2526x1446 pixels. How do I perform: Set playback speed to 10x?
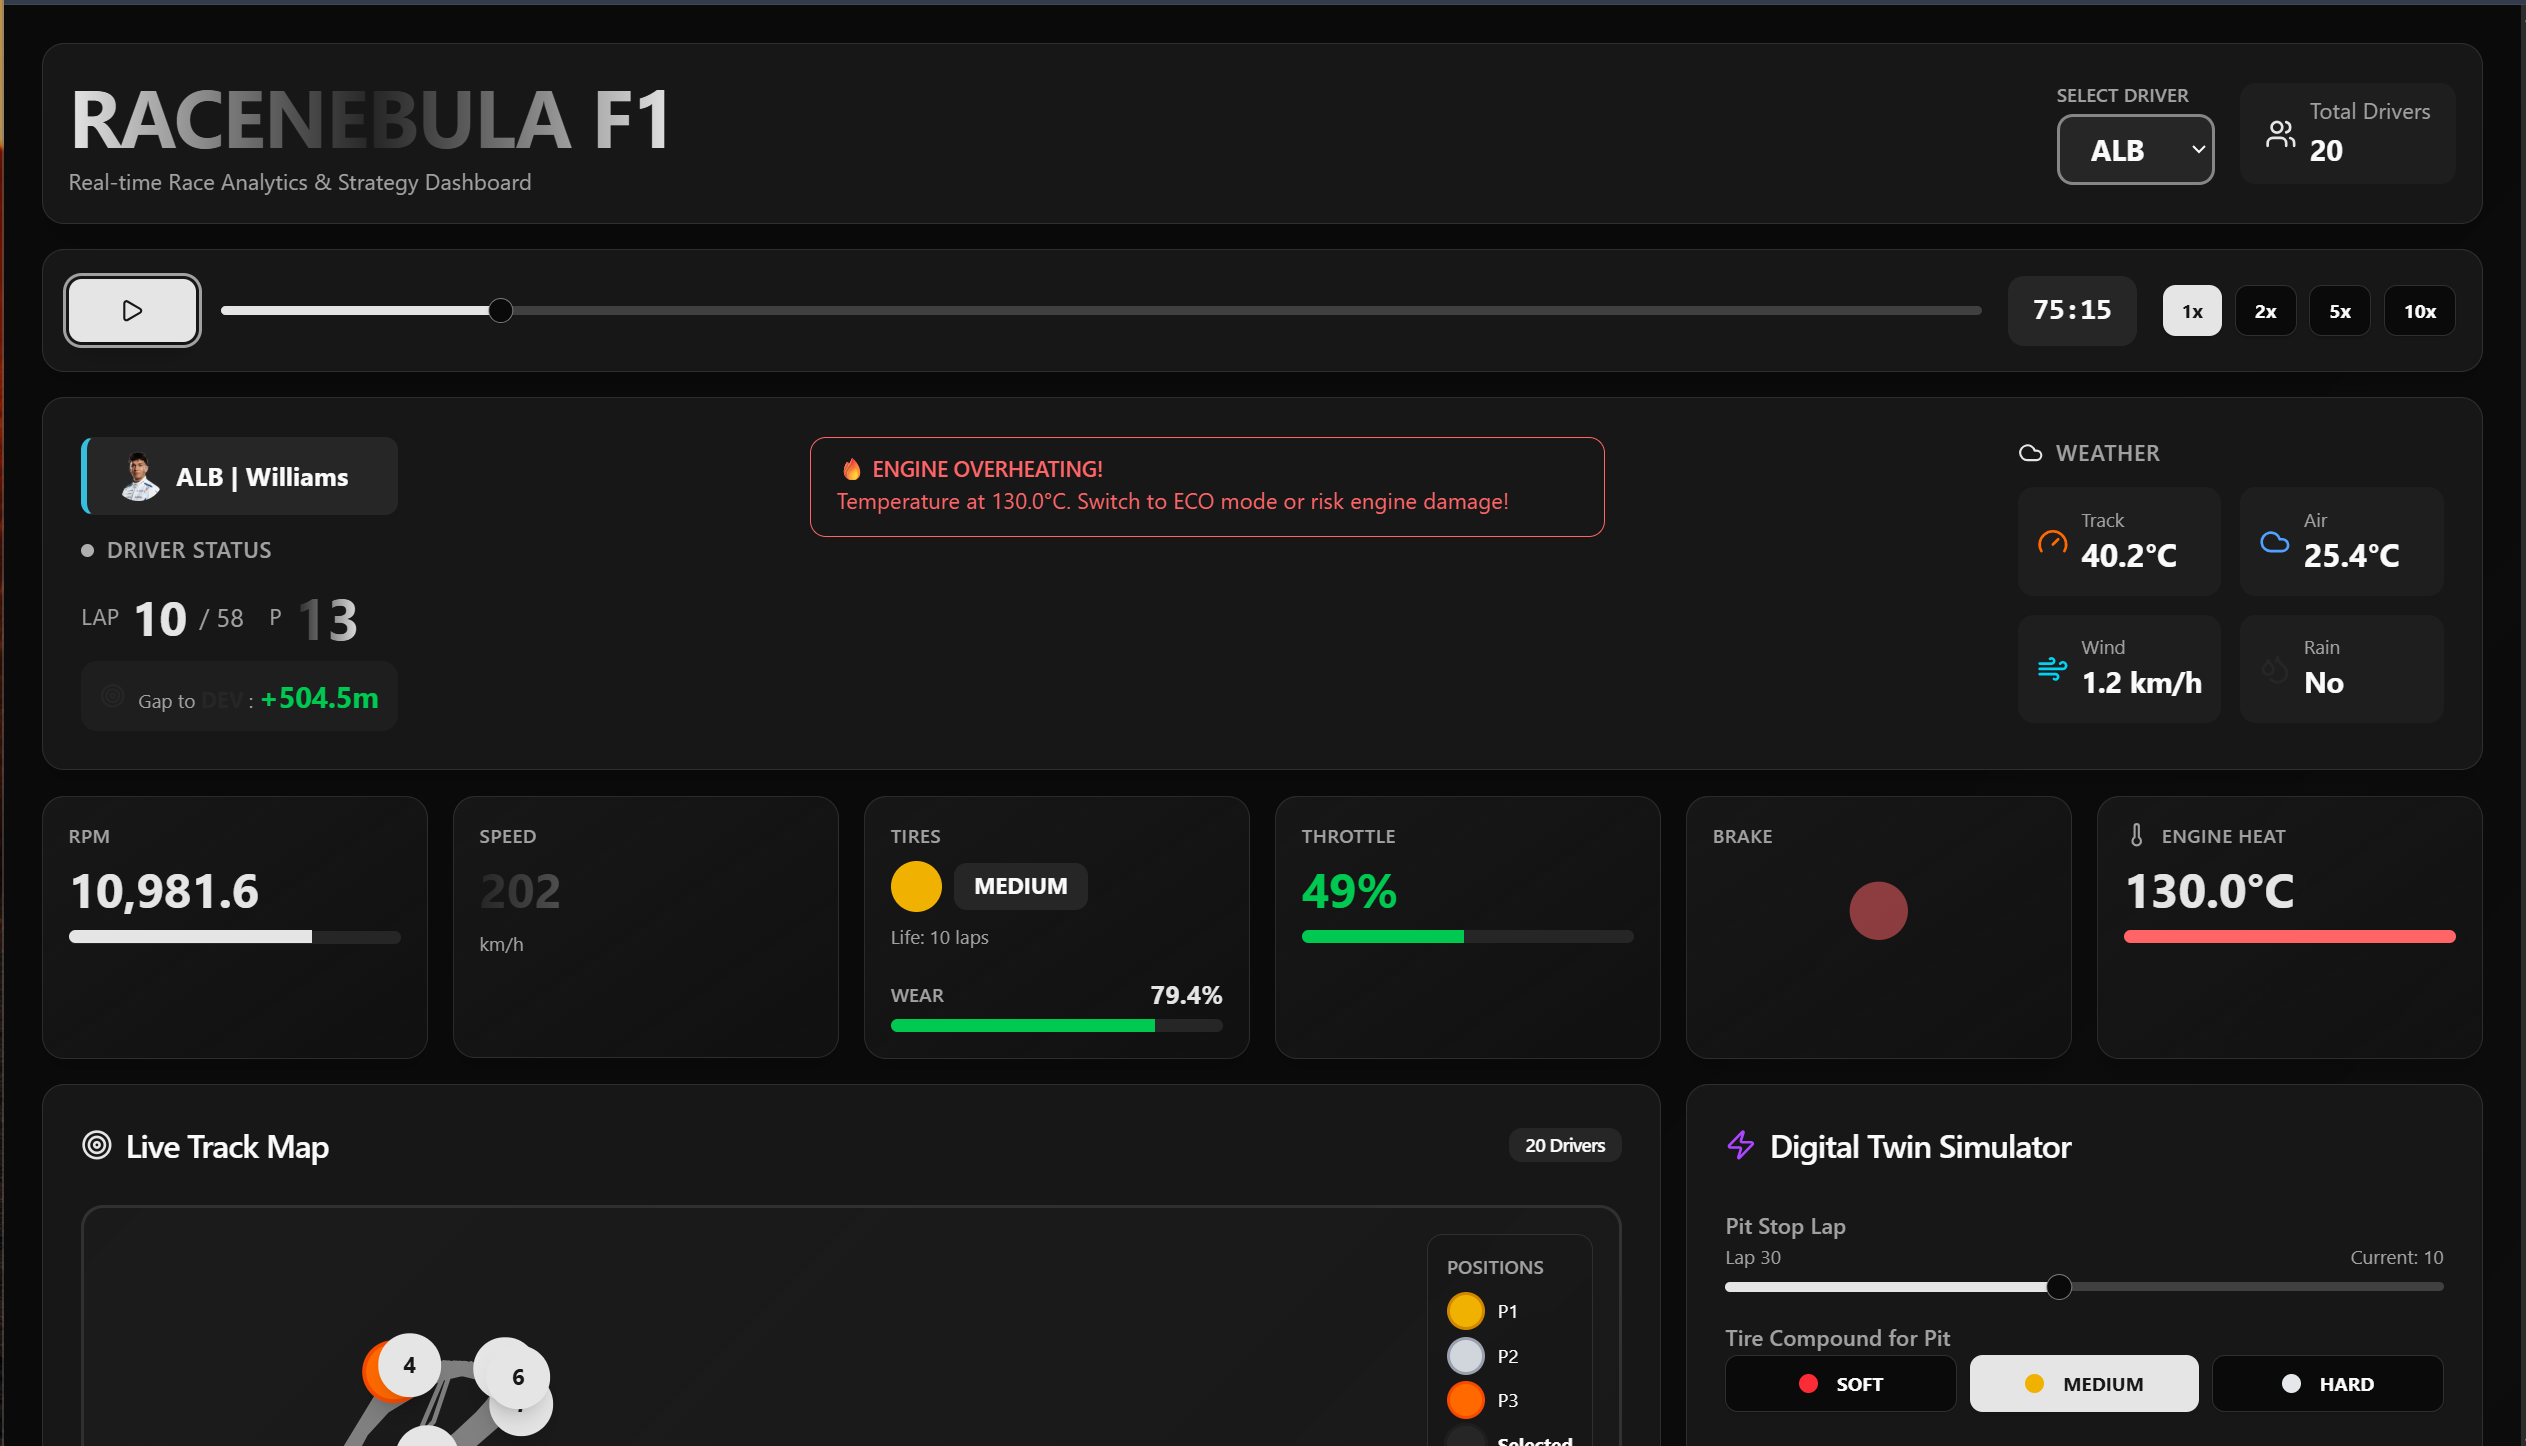tap(2419, 311)
